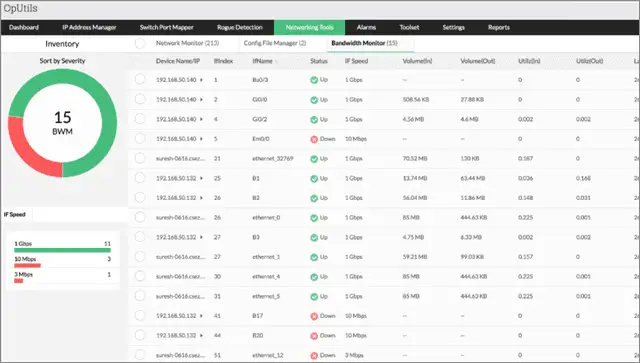The height and width of the screenshot is (363, 640).
Task: Expand arrow next to 192.168.50.132 IfIndex 25
Action: (201, 178)
